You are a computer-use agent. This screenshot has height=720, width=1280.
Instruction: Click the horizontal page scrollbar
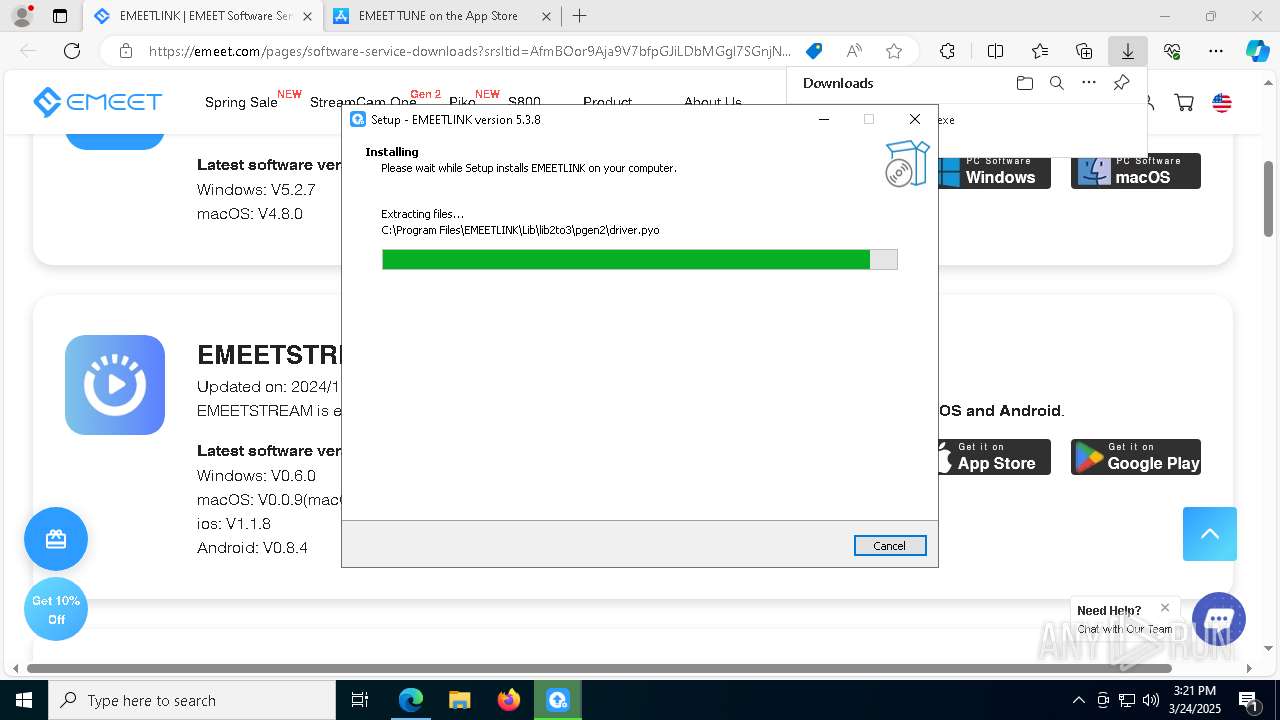(x=599, y=668)
